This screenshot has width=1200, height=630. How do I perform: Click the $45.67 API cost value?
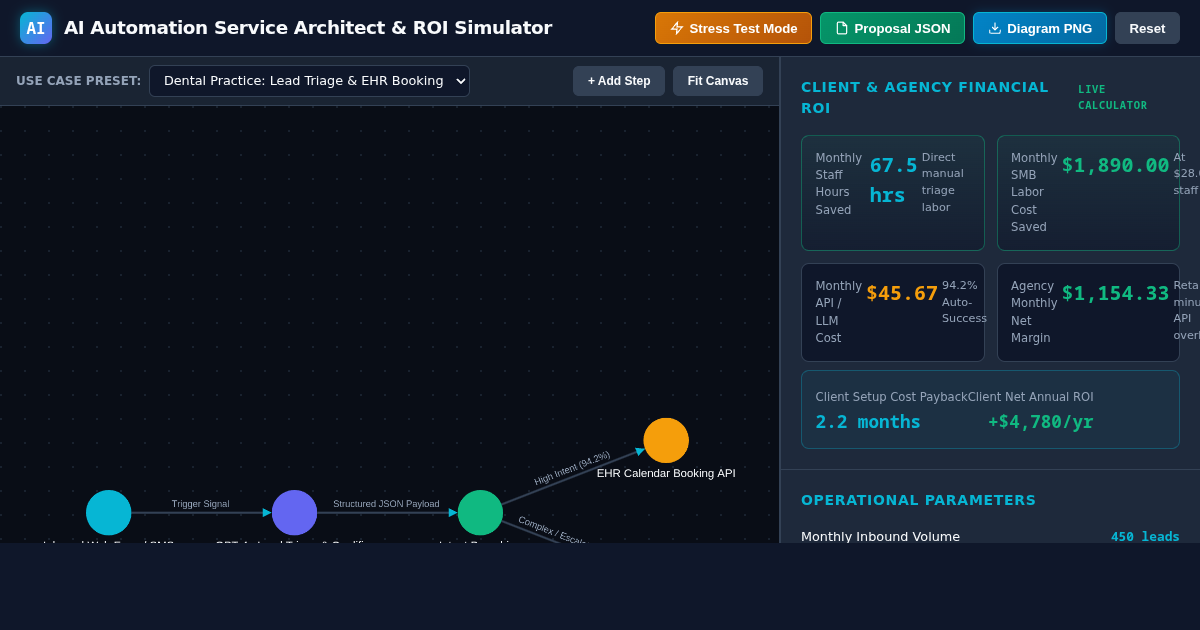pyautogui.click(x=902, y=293)
